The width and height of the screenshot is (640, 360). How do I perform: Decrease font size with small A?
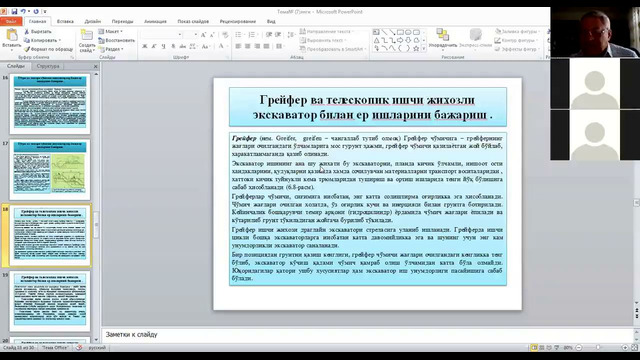(x=212, y=35)
